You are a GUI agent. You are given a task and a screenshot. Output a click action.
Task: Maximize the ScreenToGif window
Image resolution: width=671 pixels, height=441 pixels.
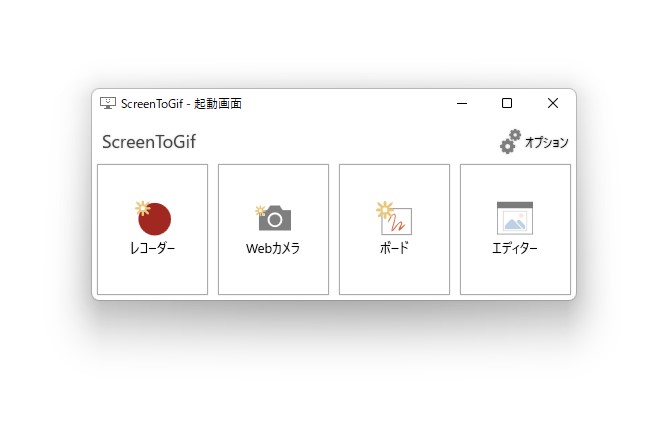[x=507, y=104]
